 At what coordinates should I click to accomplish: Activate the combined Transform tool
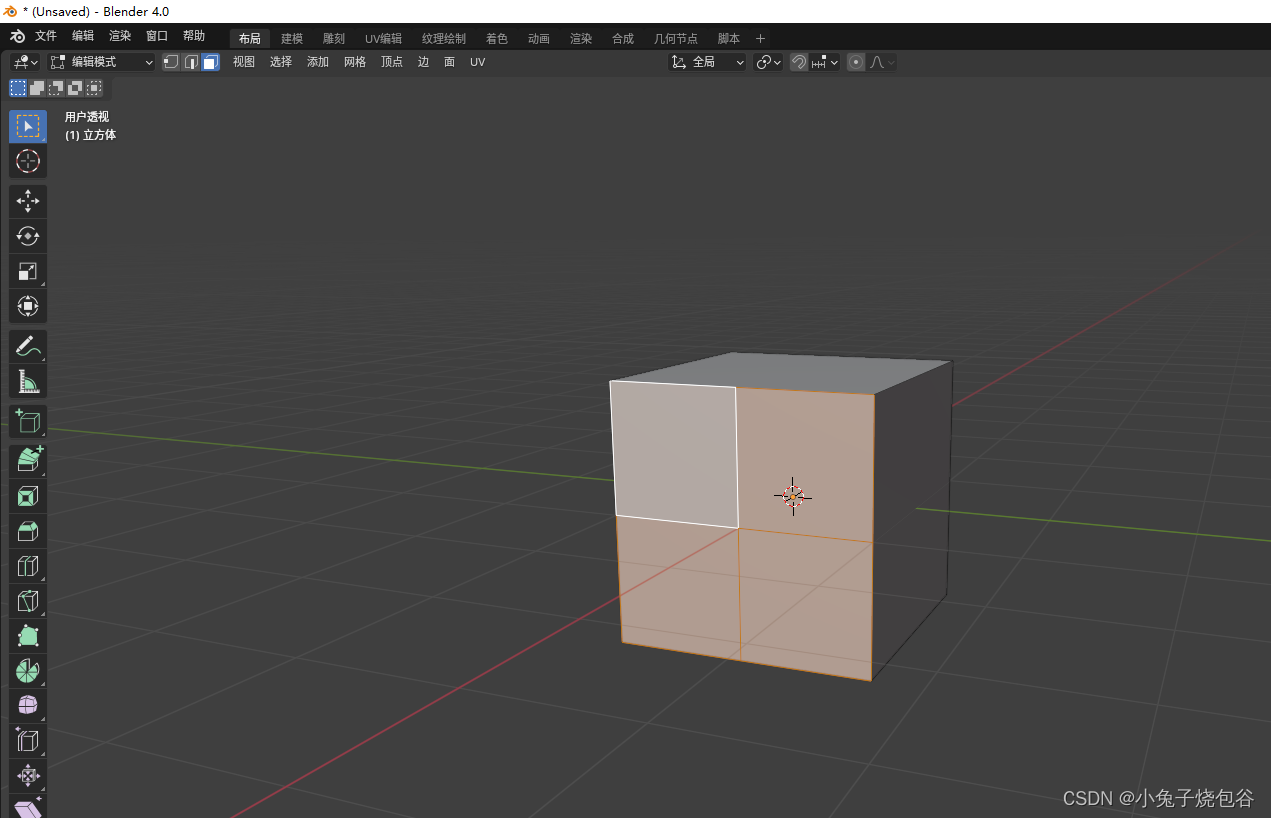click(x=28, y=306)
